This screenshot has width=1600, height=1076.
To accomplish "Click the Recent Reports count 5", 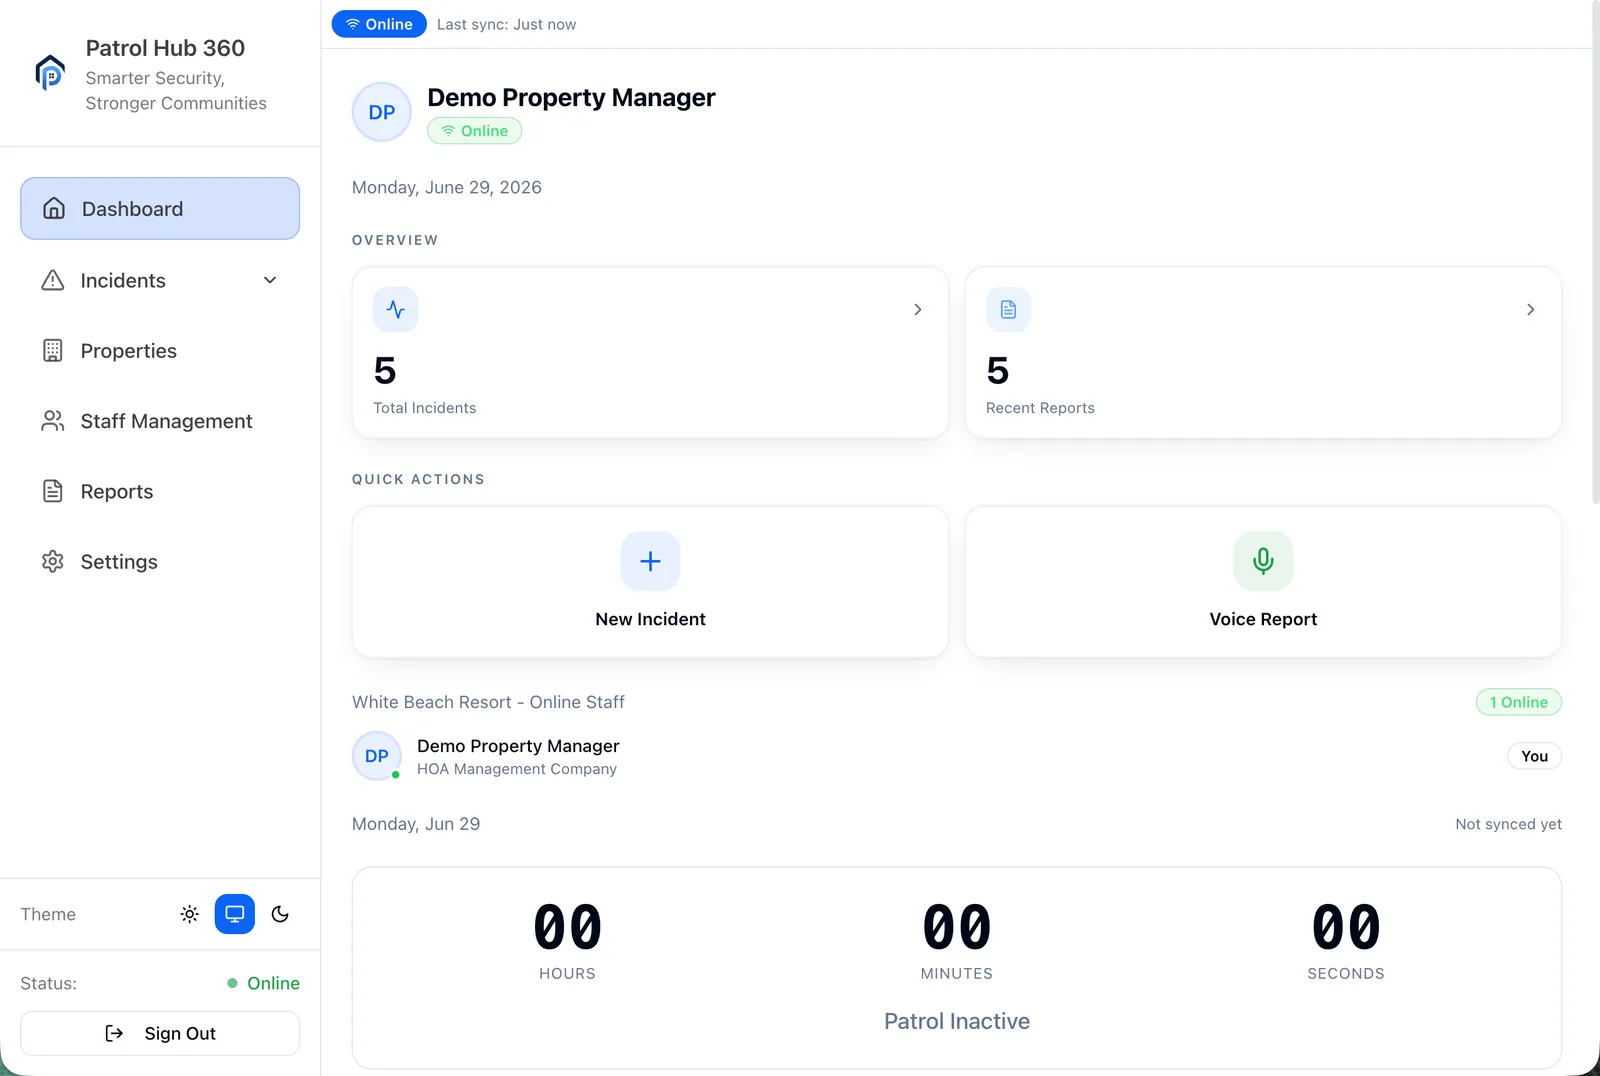I will [x=997, y=371].
